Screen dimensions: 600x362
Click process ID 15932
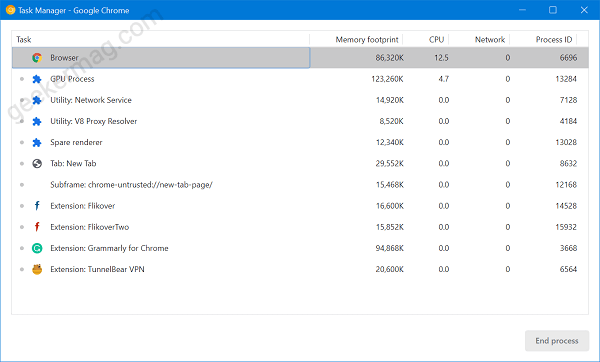tap(566, 227)
